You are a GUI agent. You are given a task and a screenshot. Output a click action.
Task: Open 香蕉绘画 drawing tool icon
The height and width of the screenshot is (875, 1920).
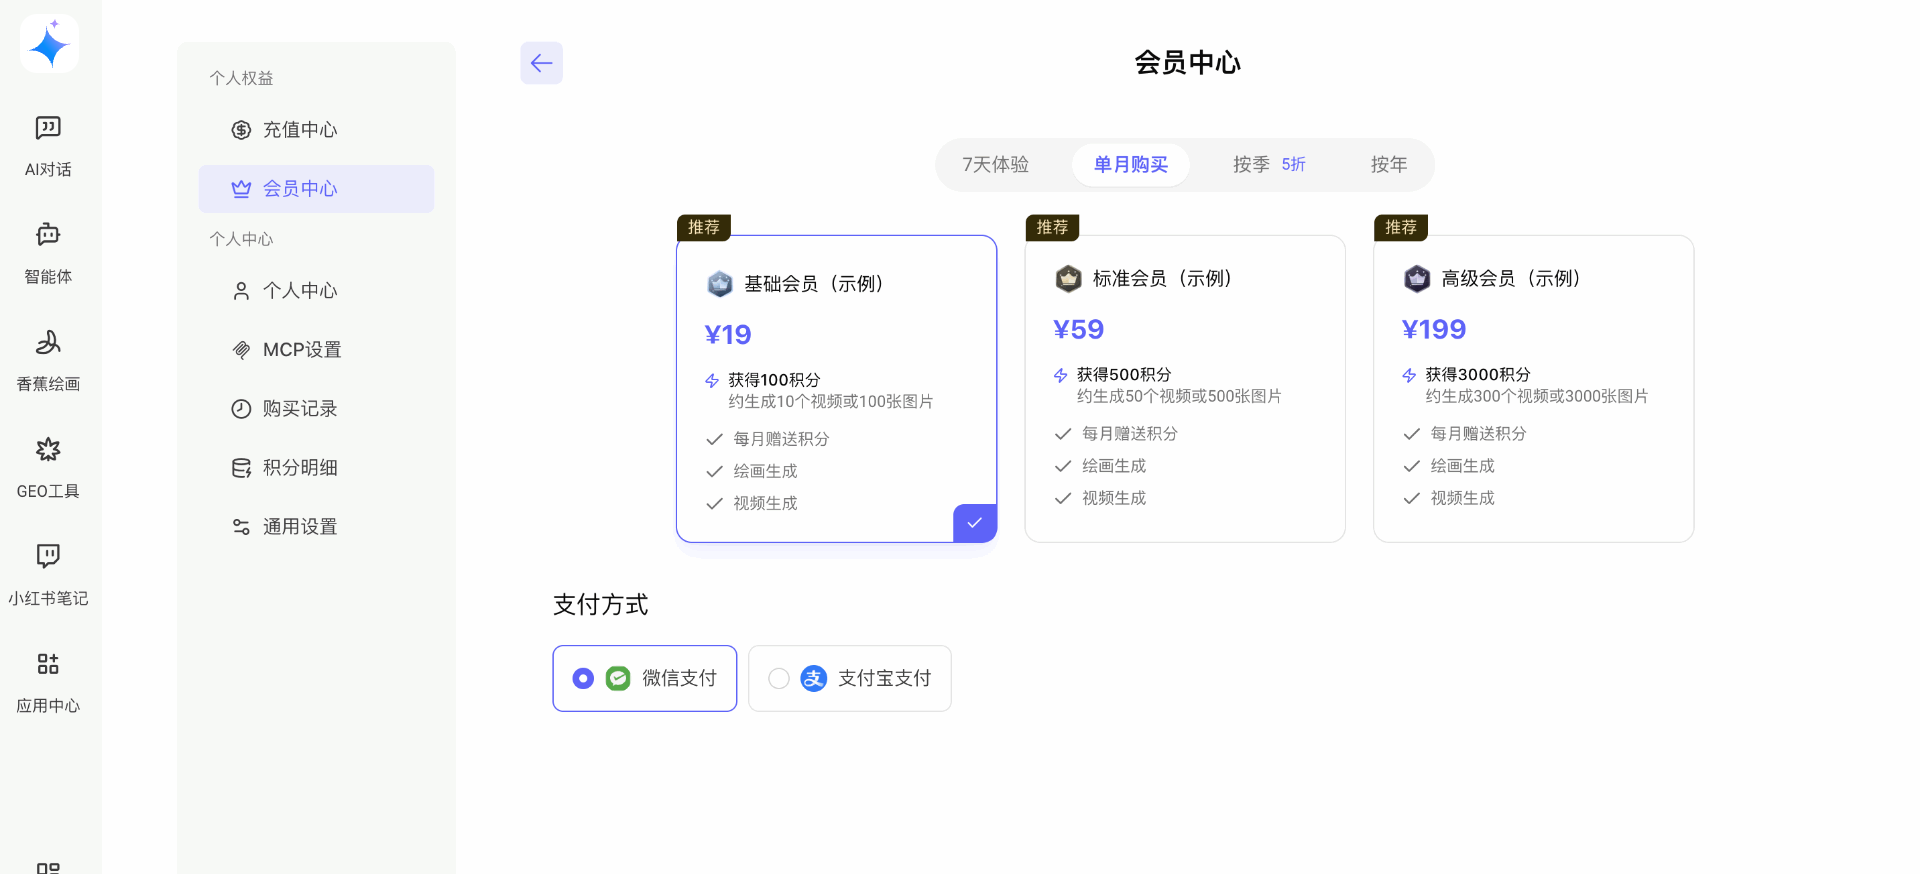(48, 342)
